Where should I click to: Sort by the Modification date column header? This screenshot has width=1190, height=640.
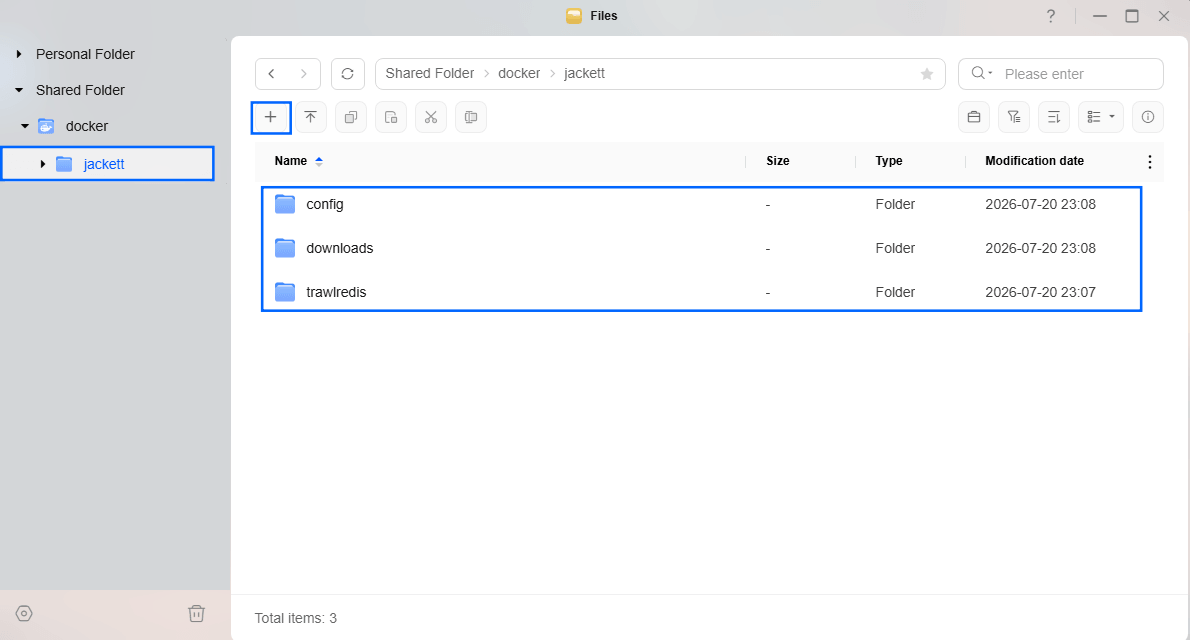tap(1034, 161)
